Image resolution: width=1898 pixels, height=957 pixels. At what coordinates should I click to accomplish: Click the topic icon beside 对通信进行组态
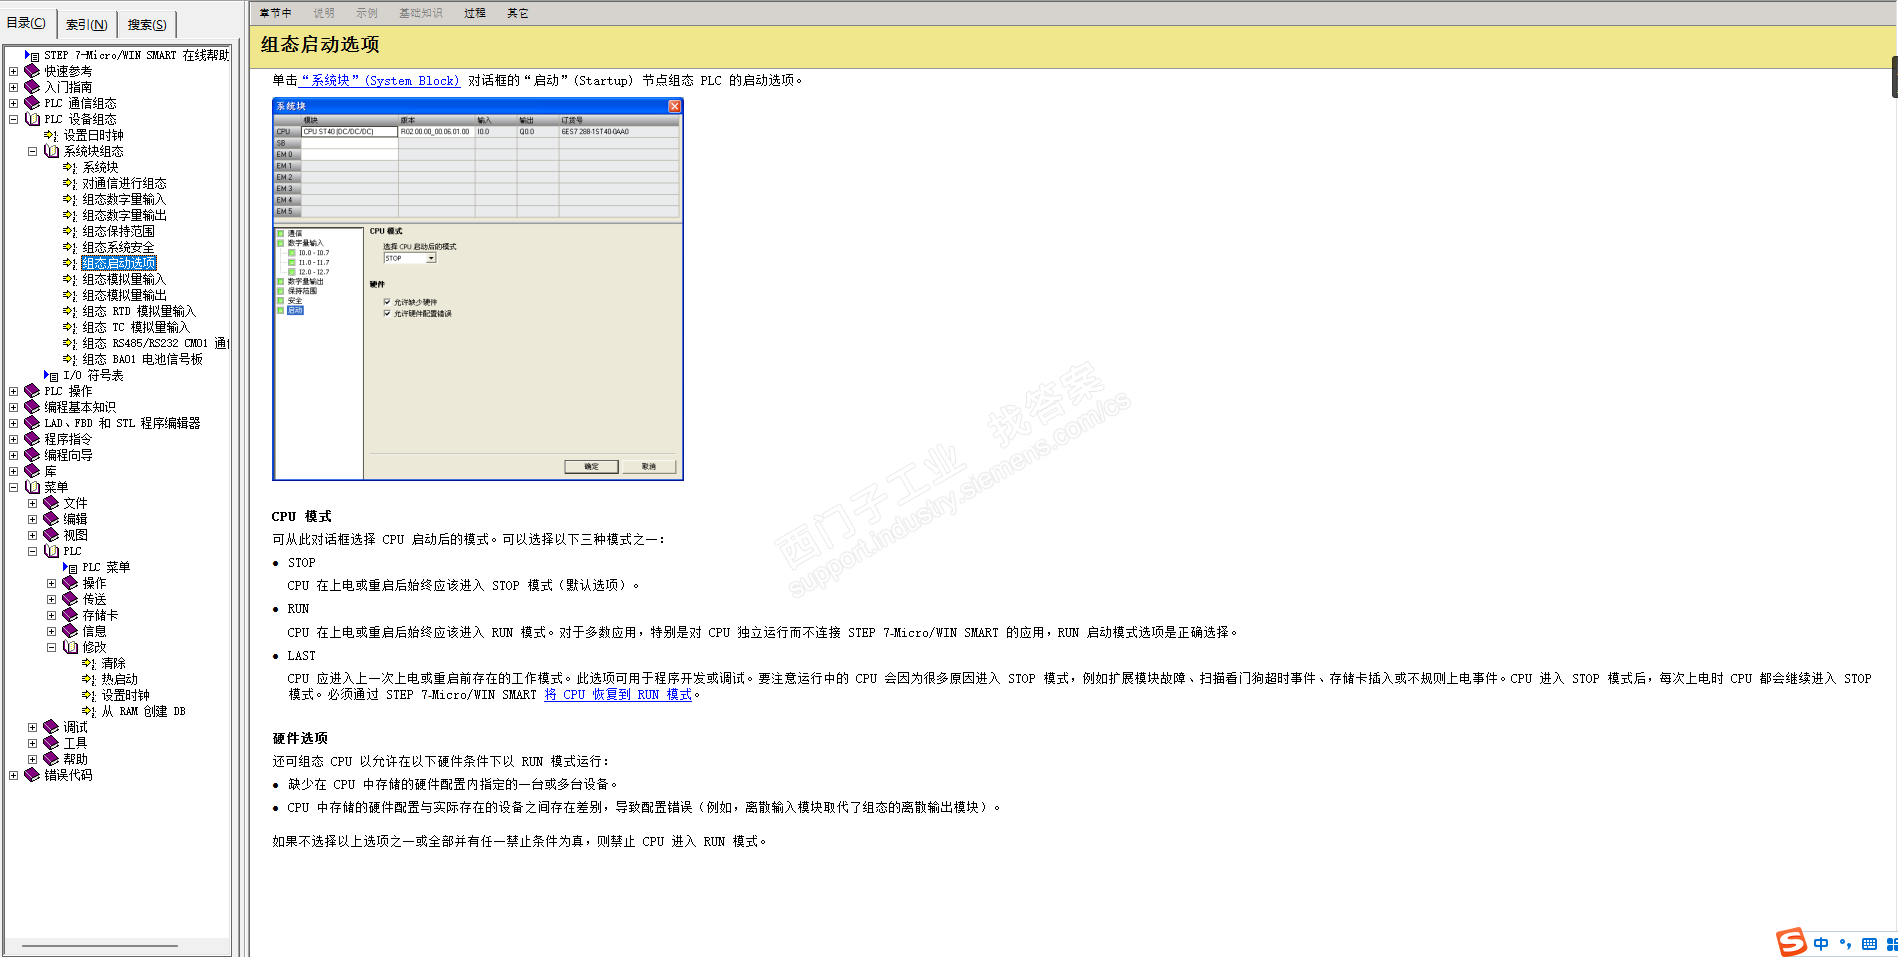[70, 183]
